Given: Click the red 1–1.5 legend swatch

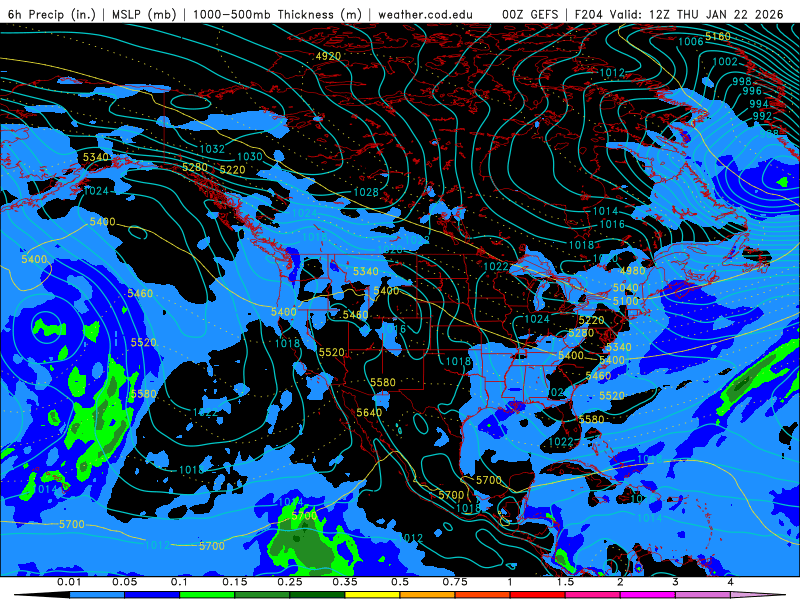Looking at the screenshot, I should coord(538,595).
